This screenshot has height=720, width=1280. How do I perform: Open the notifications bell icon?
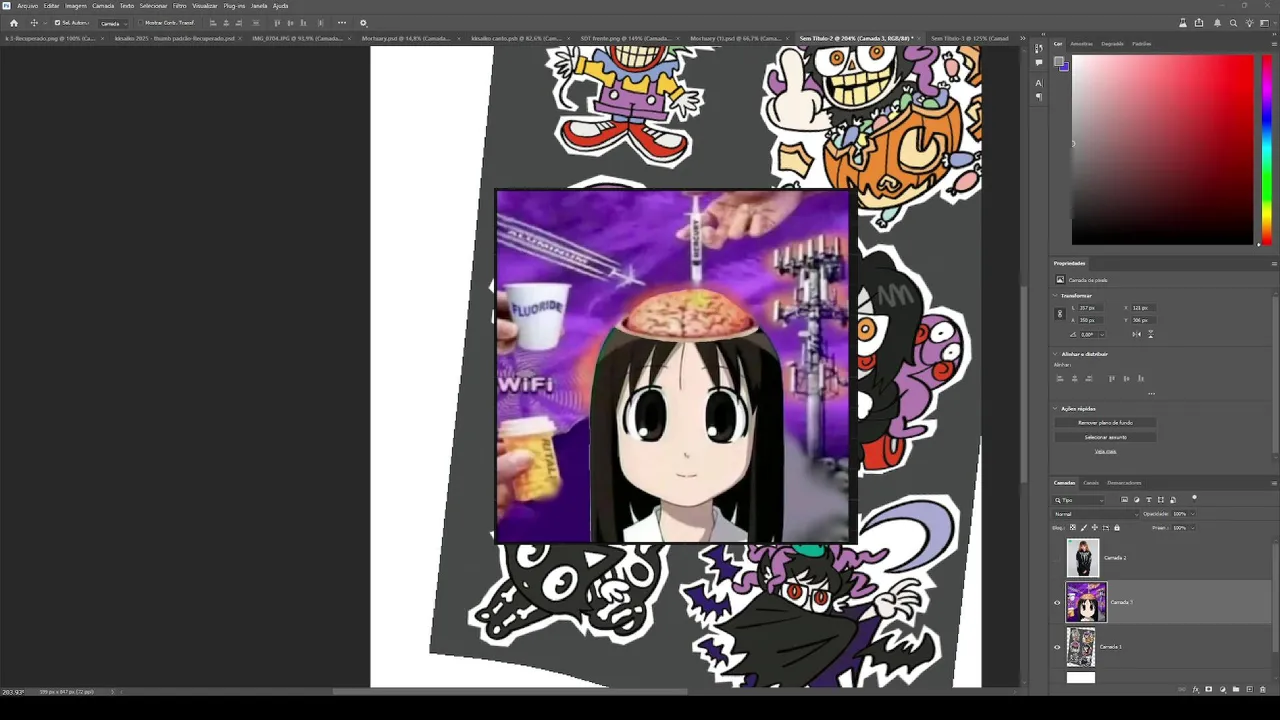click(x=1216, y=23)
